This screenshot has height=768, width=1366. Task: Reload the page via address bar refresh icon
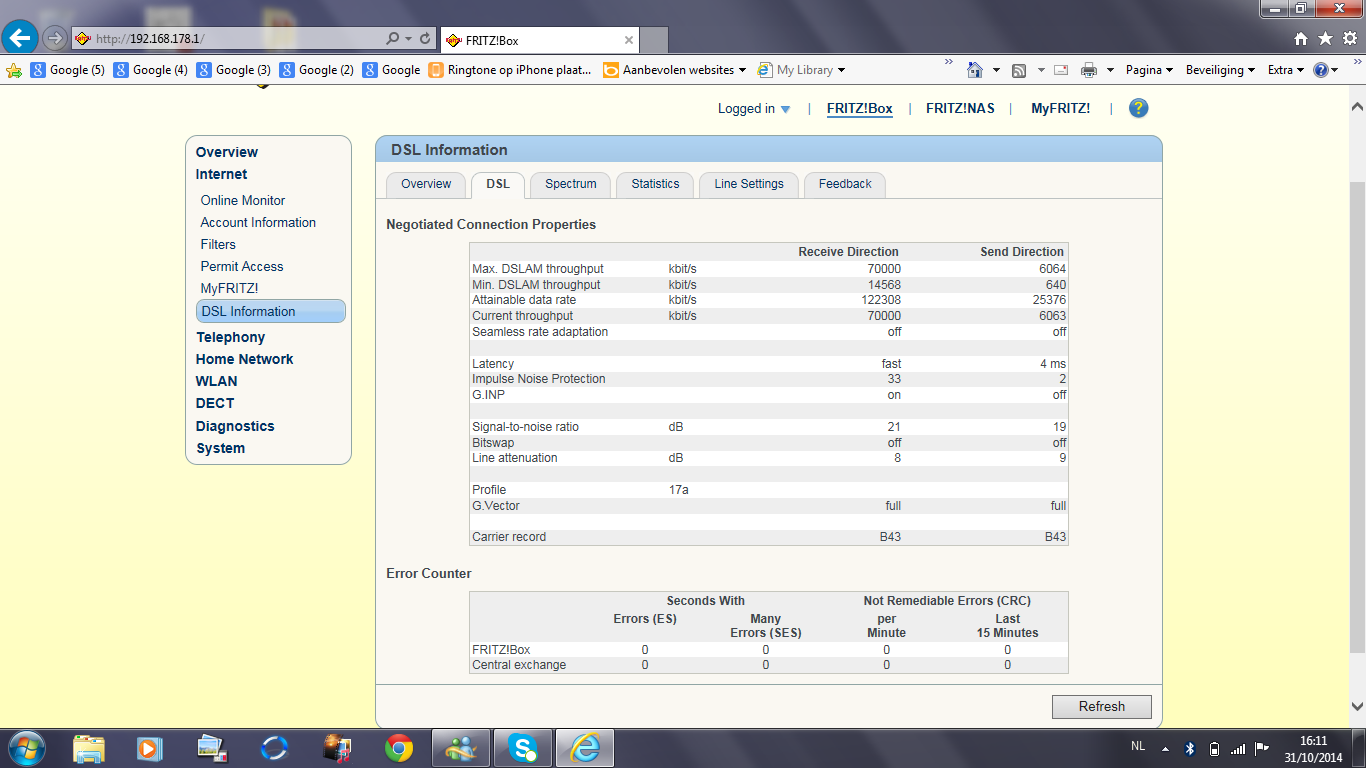426,39
